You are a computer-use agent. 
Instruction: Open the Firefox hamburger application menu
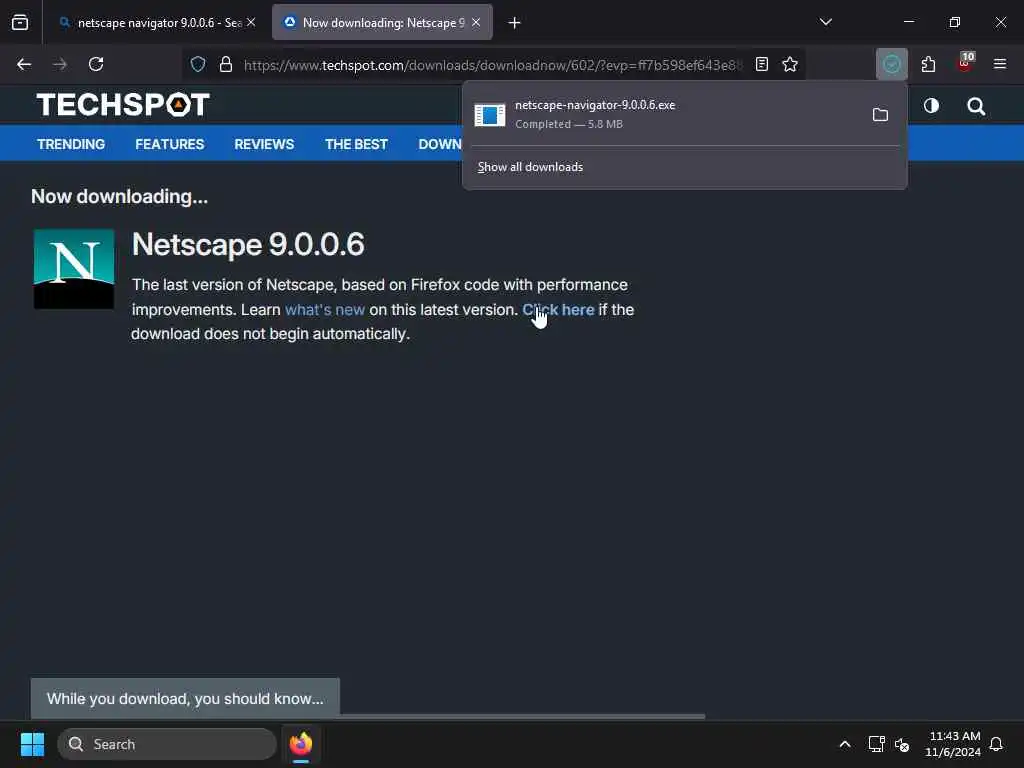[1000, 64]
